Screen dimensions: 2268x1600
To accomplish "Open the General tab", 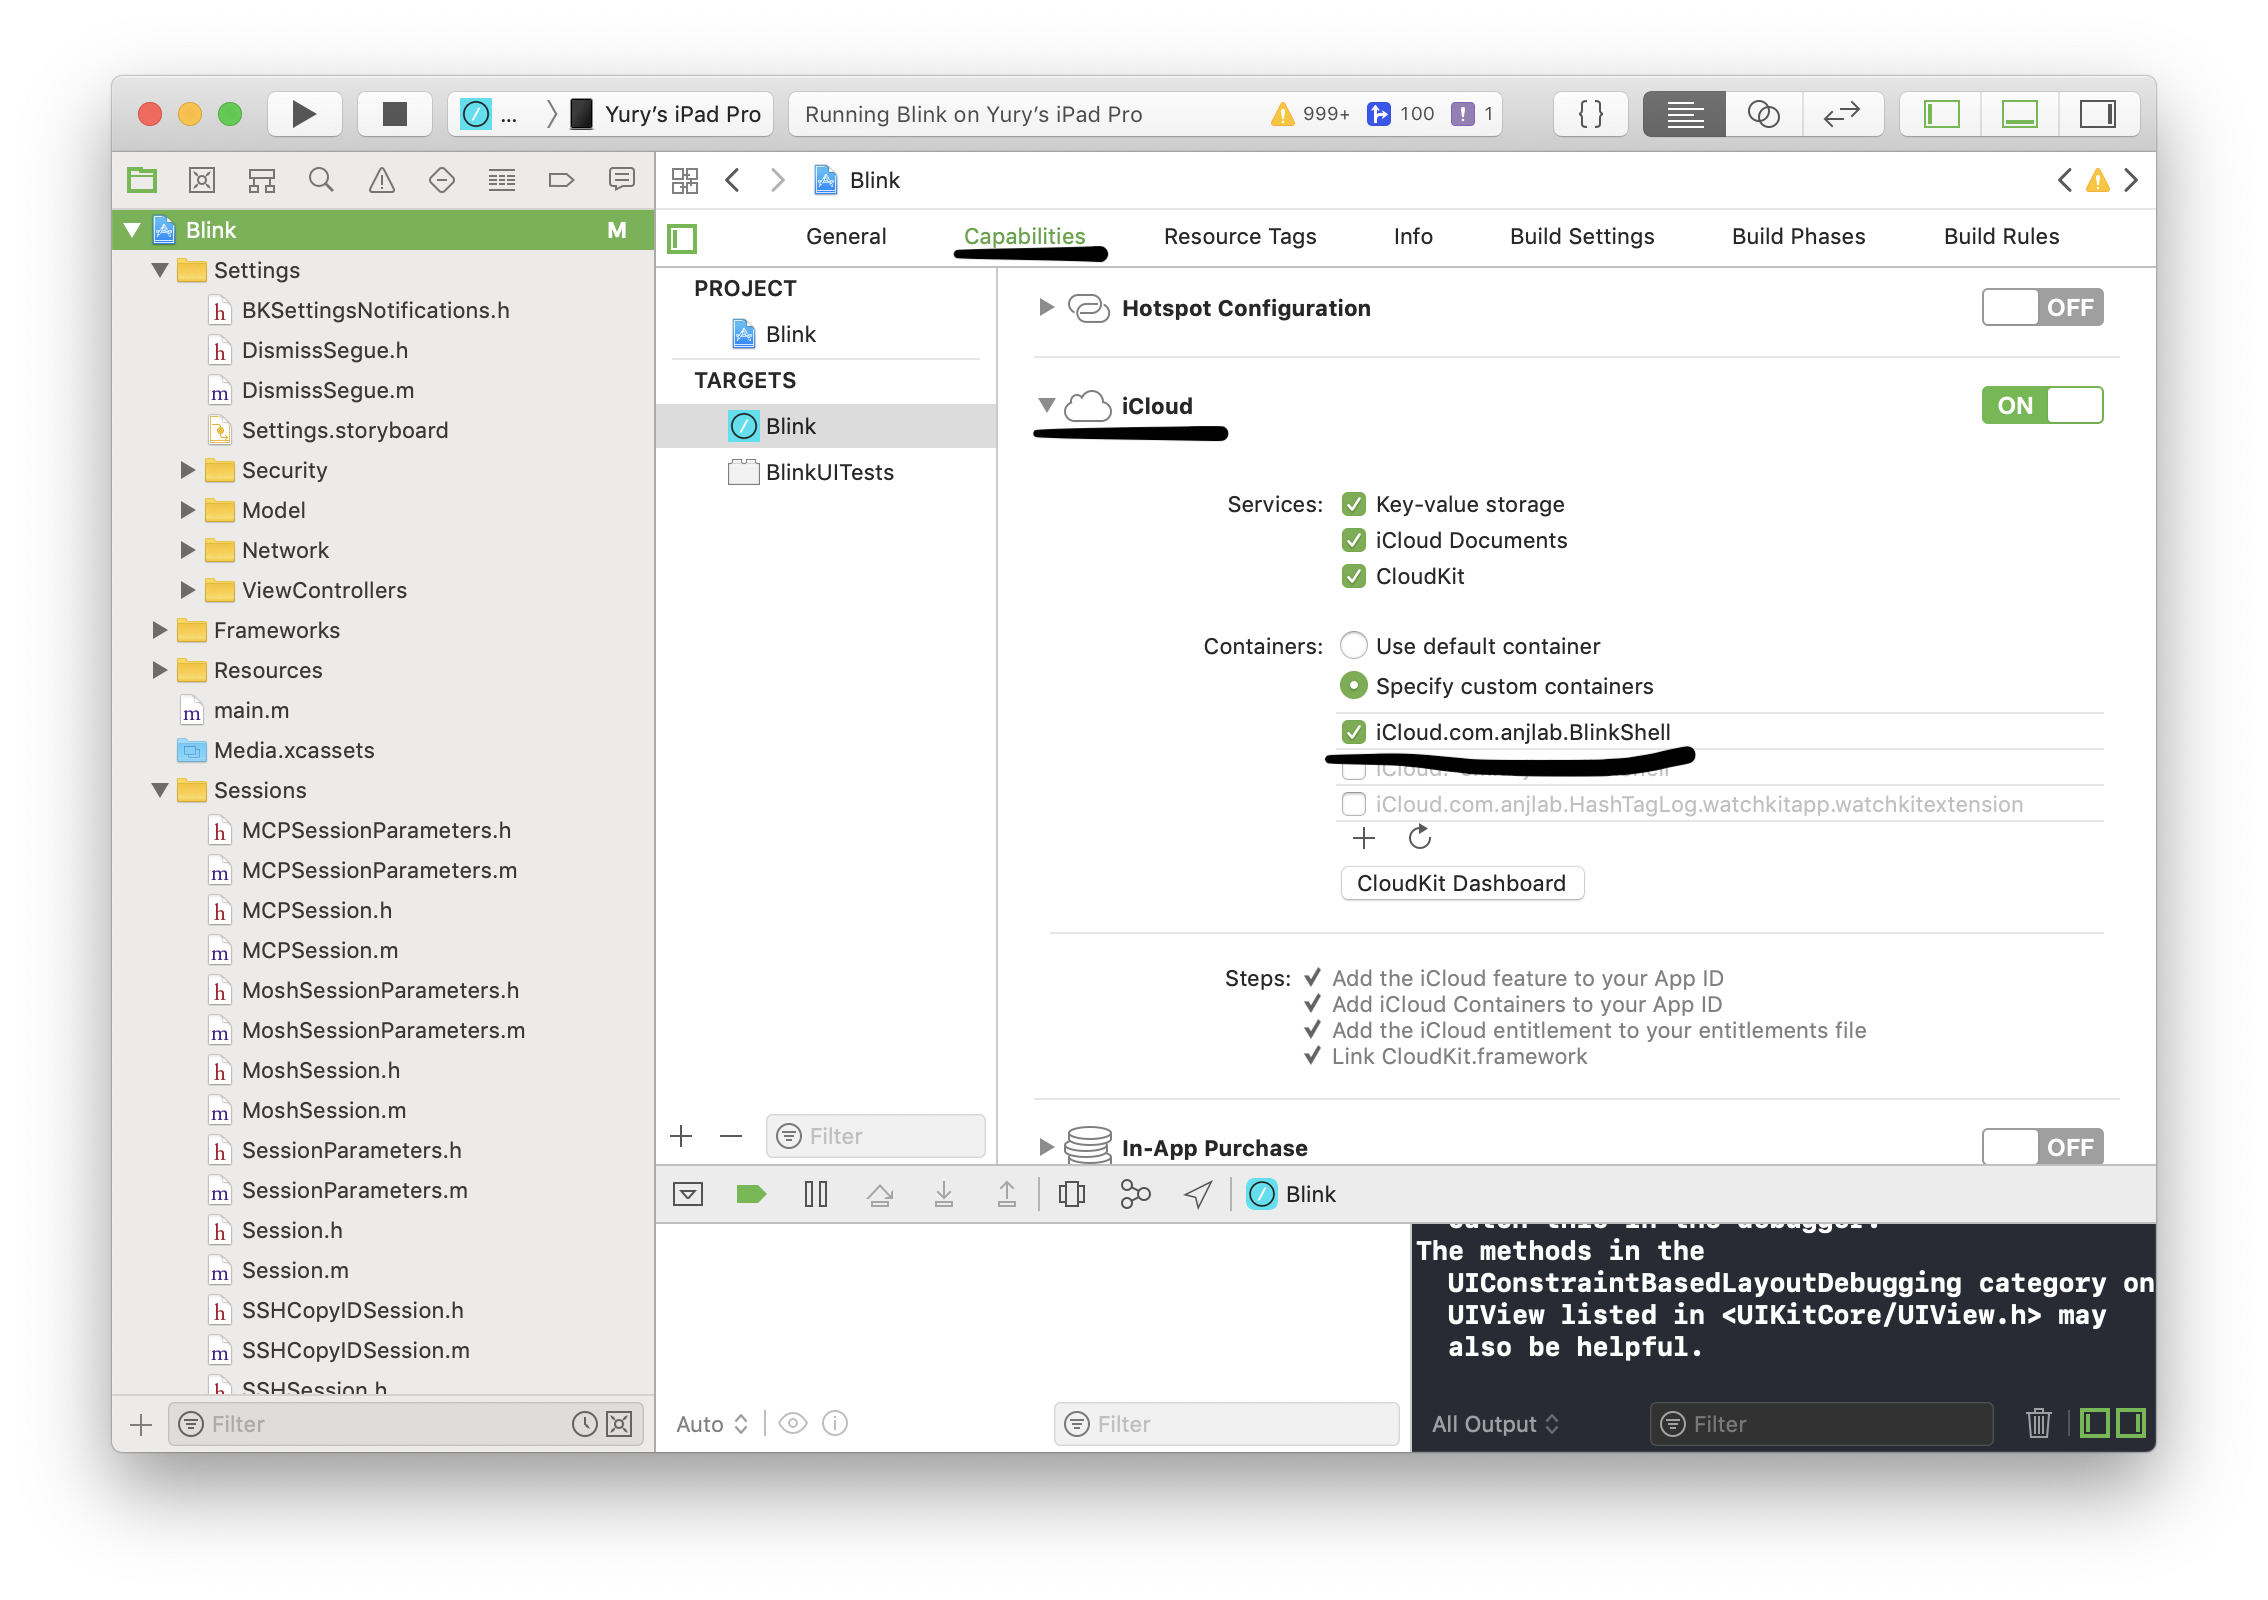I will 846,236.
